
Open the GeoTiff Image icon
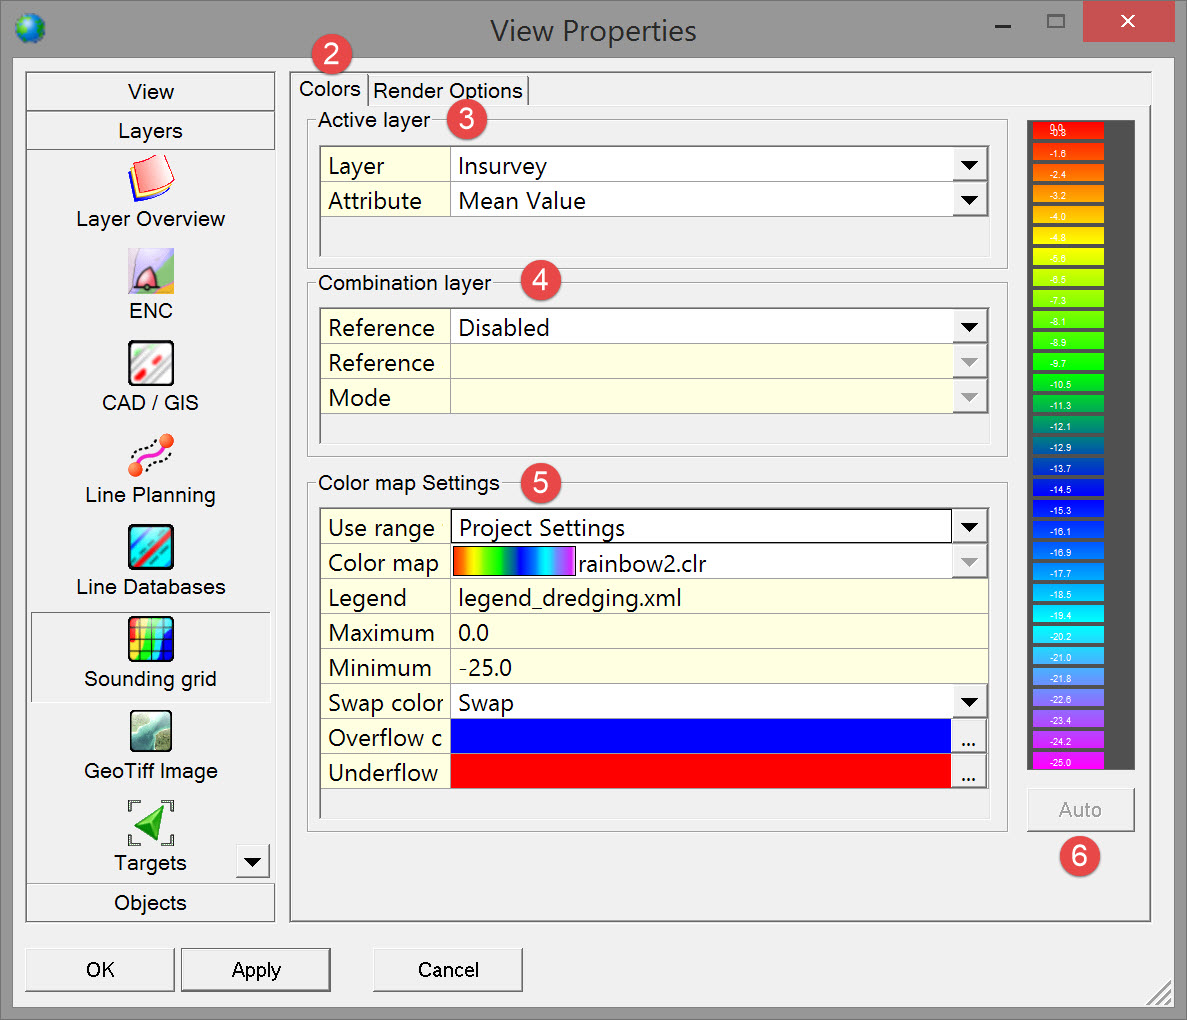[x=150, y=732]
